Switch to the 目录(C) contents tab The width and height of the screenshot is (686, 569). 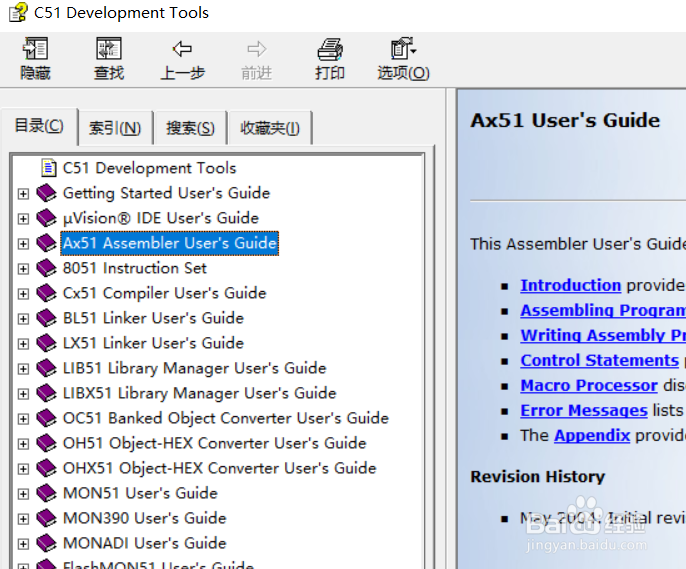pos(39,126)
